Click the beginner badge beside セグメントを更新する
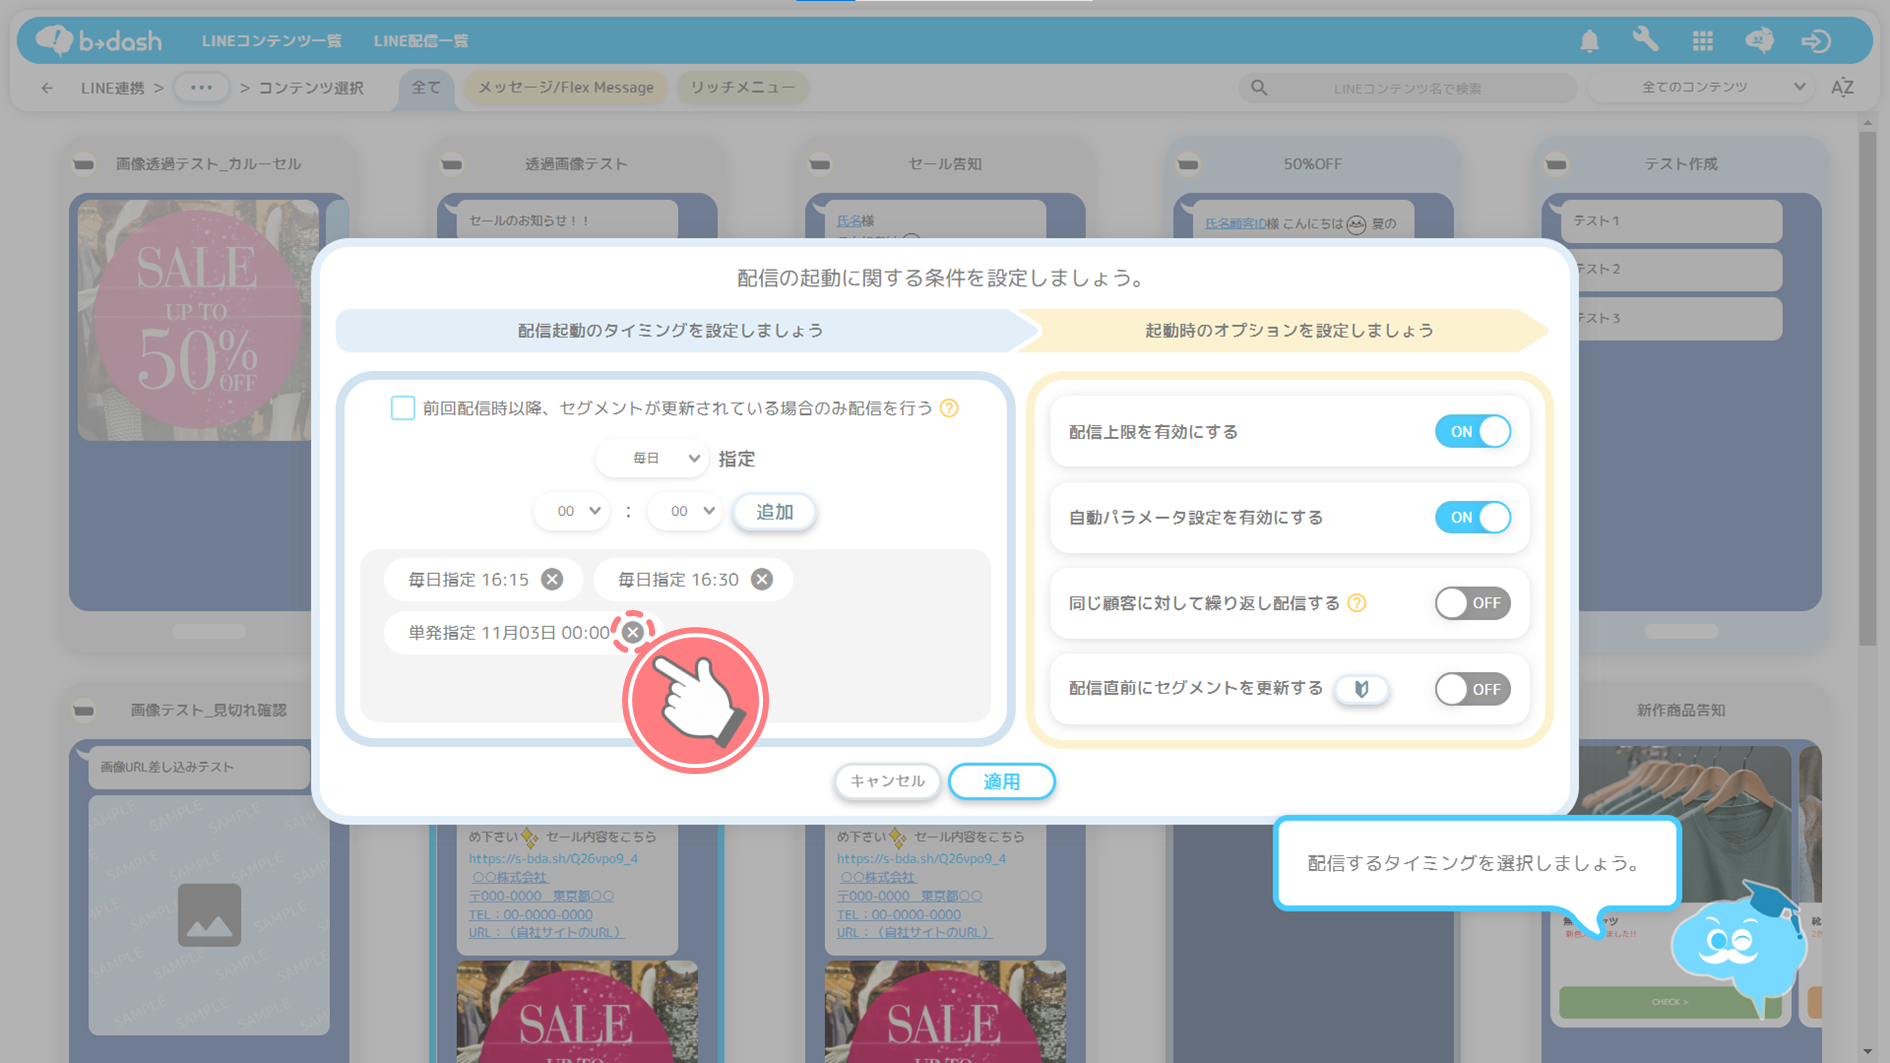The image size is (1890, 1063). click(x=1361, y=689)
